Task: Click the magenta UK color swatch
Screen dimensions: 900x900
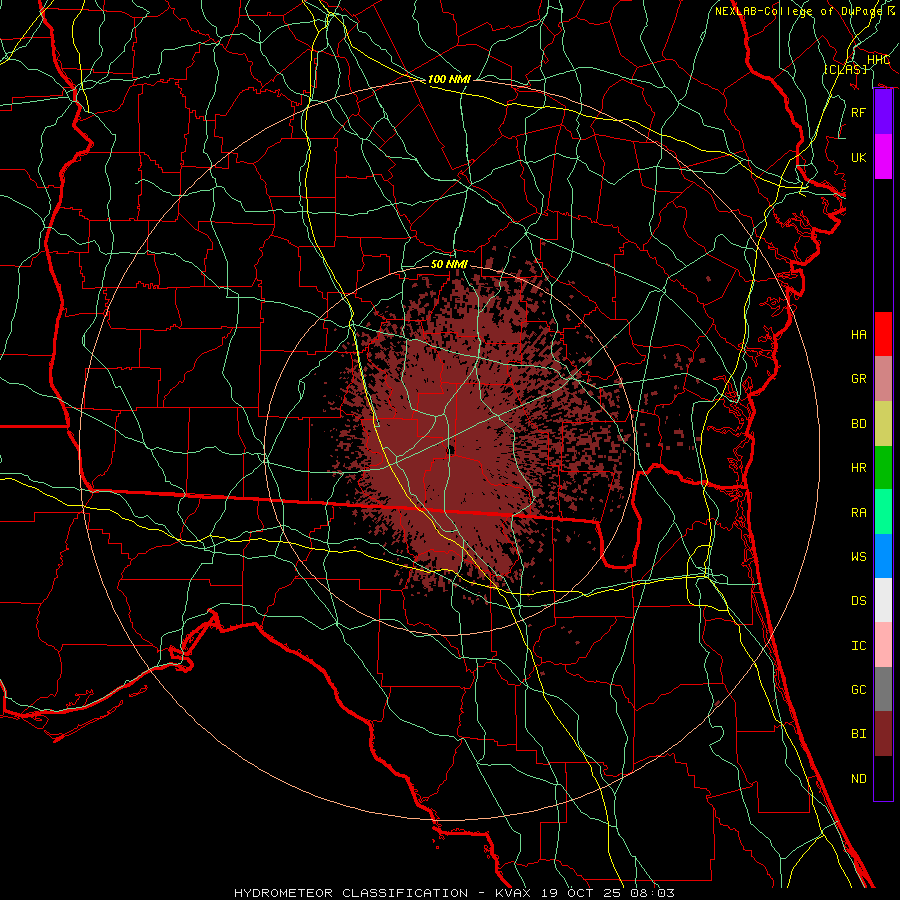Action: click(883, 157)
